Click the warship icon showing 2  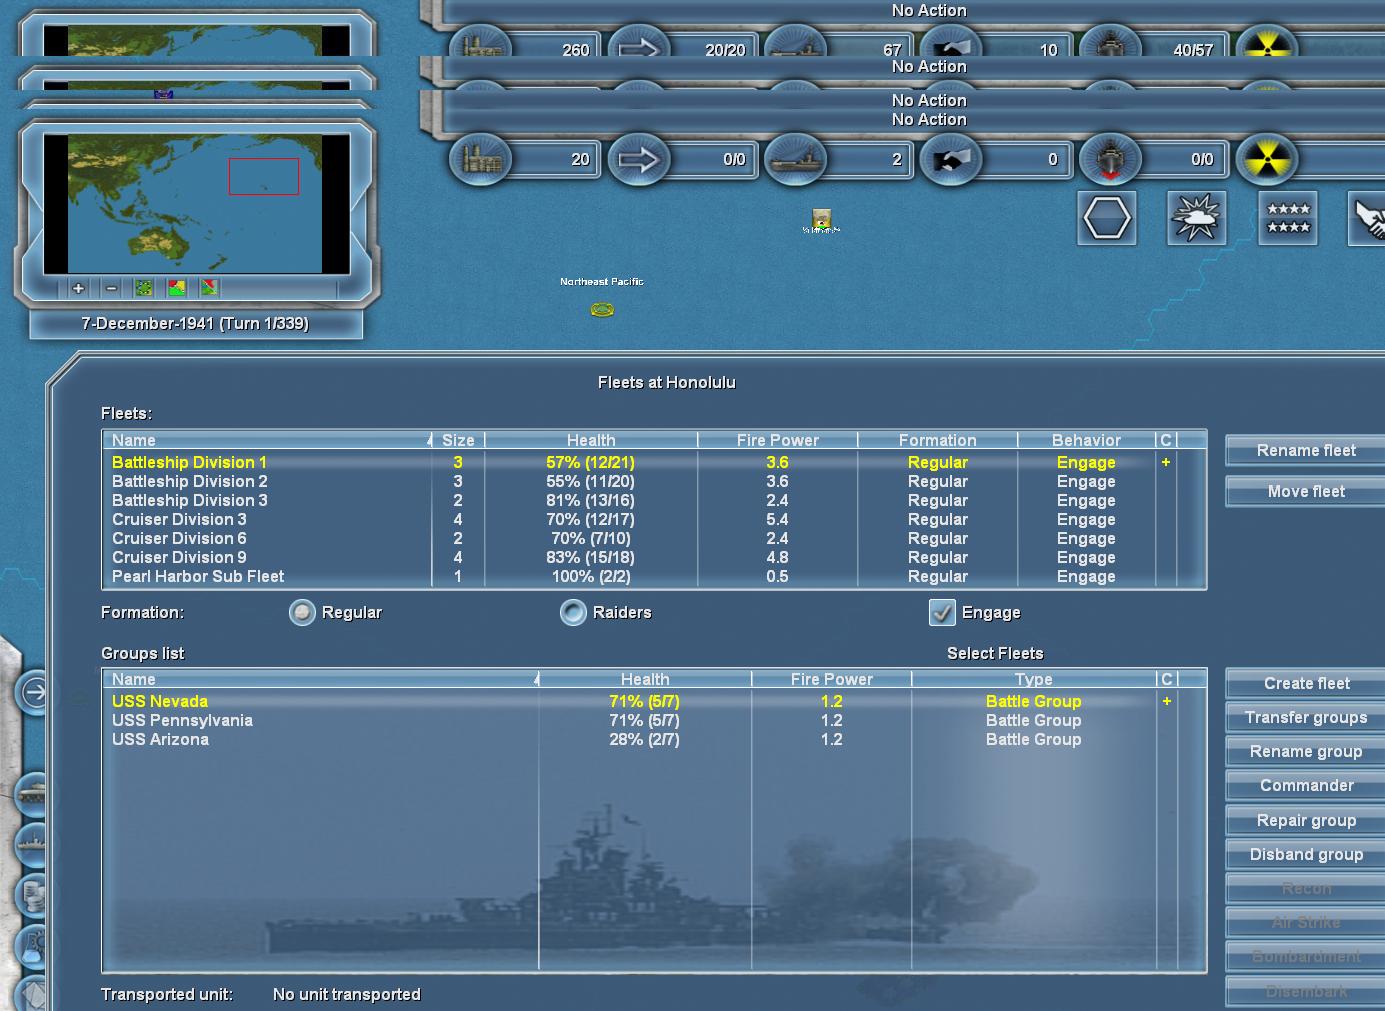tap(795, 160)
